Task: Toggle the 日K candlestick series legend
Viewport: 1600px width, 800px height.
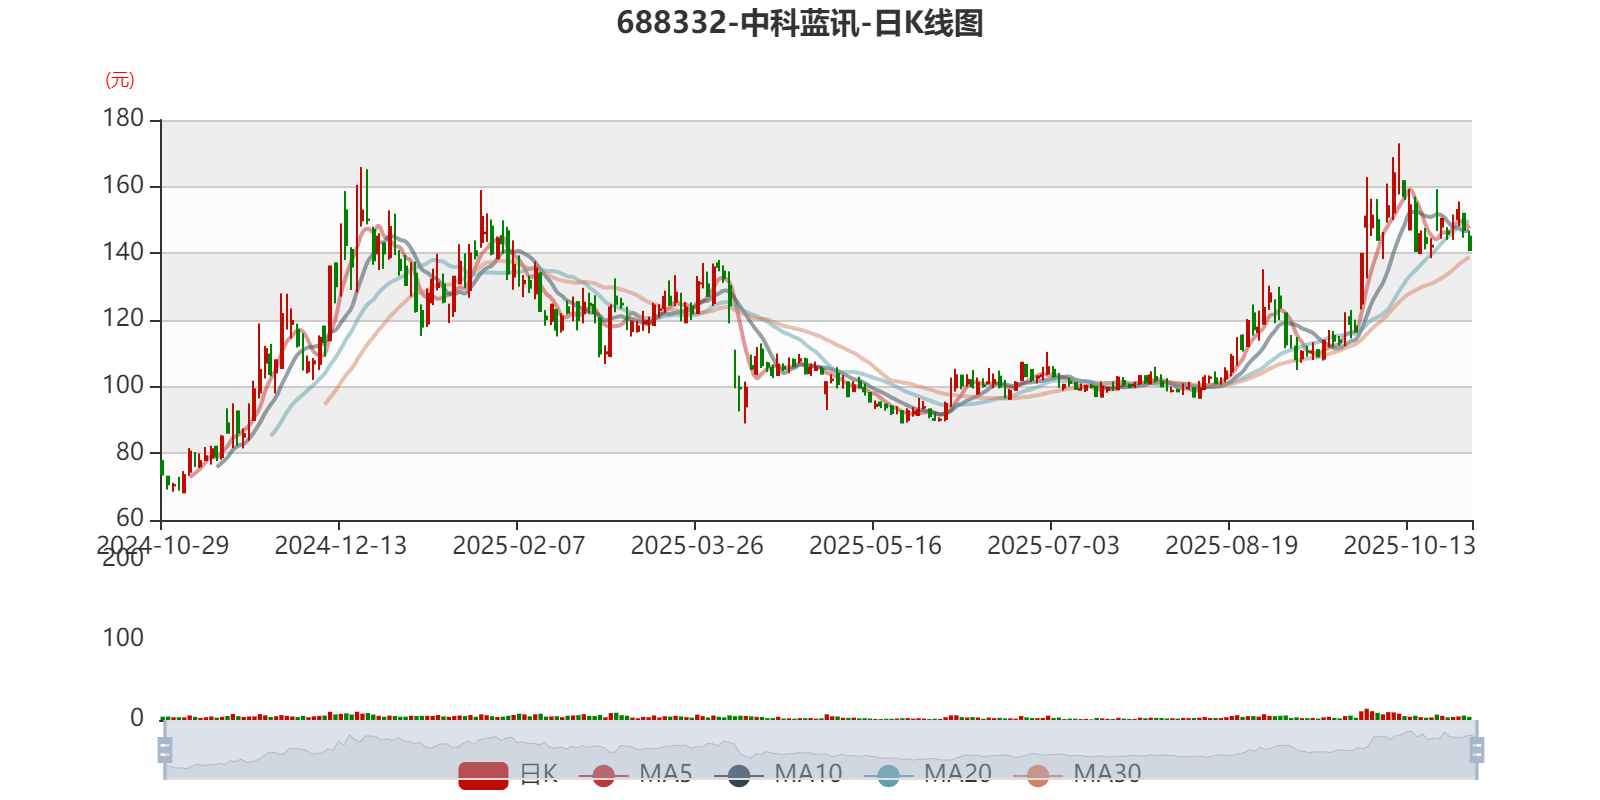Action: (508, 774)
